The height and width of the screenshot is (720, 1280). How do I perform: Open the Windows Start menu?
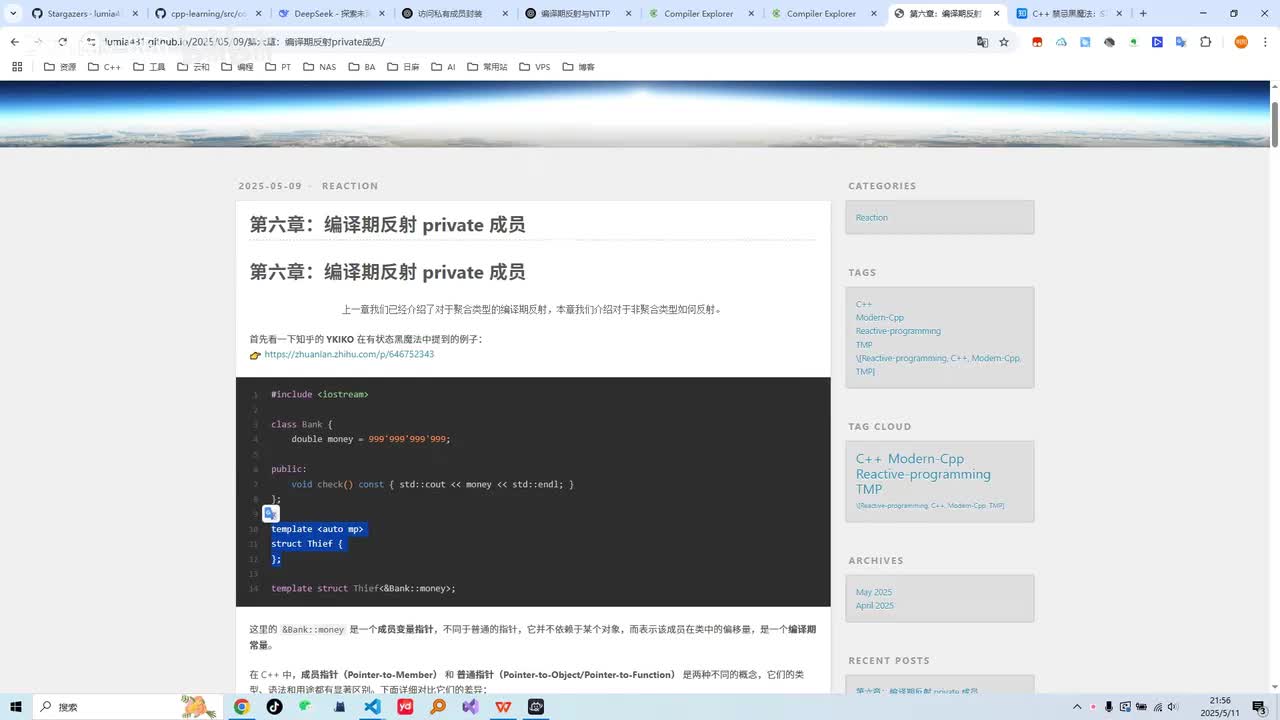17,707
